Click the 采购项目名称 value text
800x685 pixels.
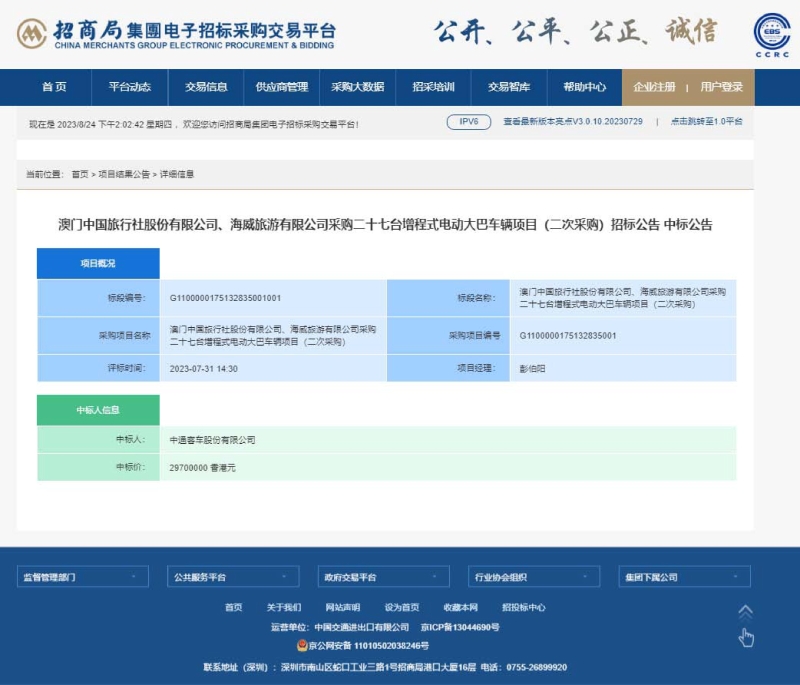(x=273, y=336)
